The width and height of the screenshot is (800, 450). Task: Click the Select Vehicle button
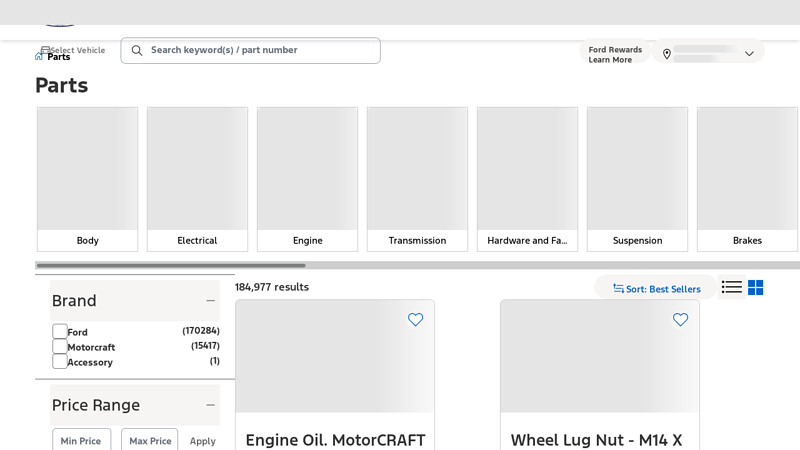coord(73,49)
